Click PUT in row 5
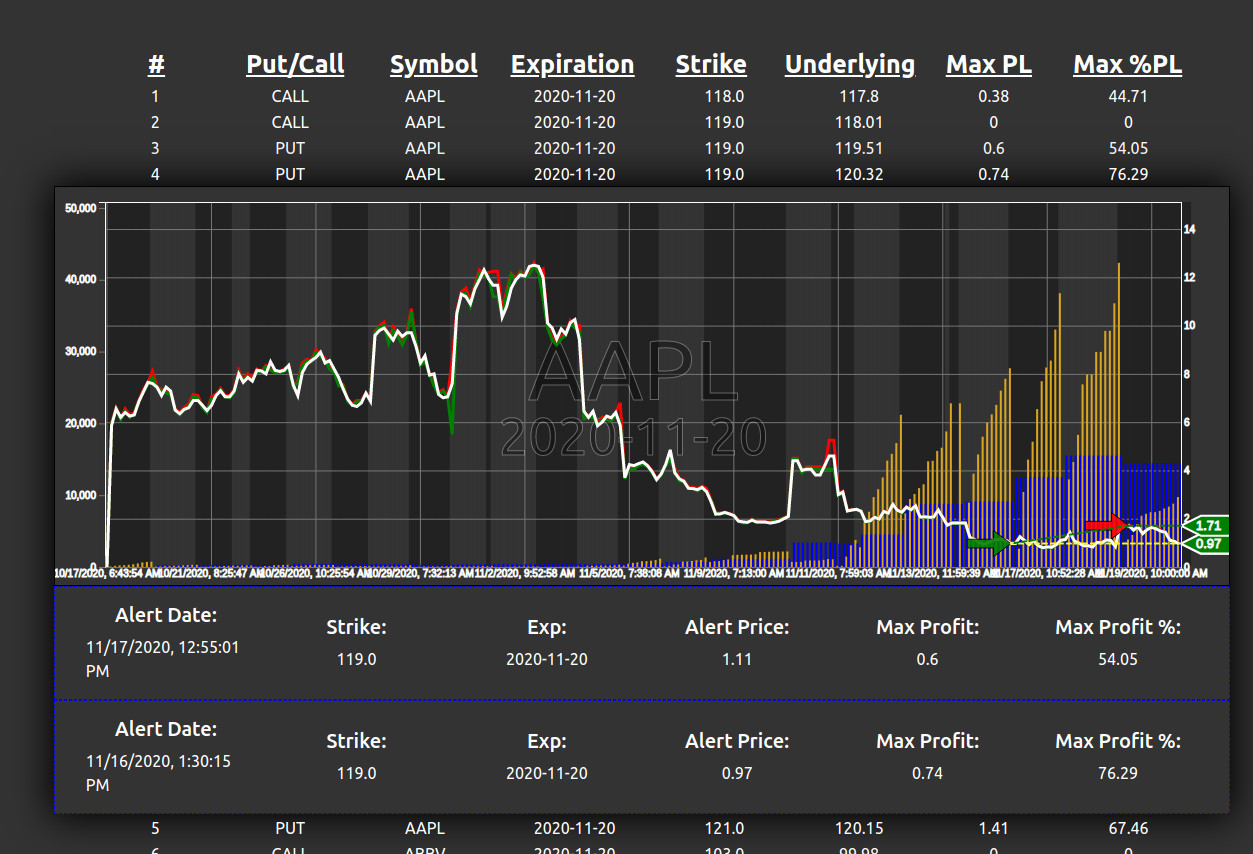Screen dimensions: 1253x854 290,828
